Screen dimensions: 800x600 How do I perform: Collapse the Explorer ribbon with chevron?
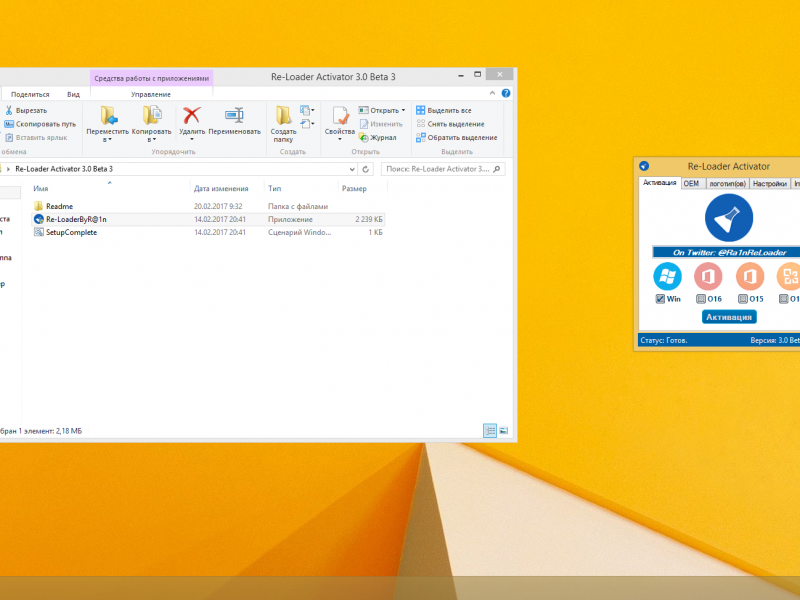[492, 93]
